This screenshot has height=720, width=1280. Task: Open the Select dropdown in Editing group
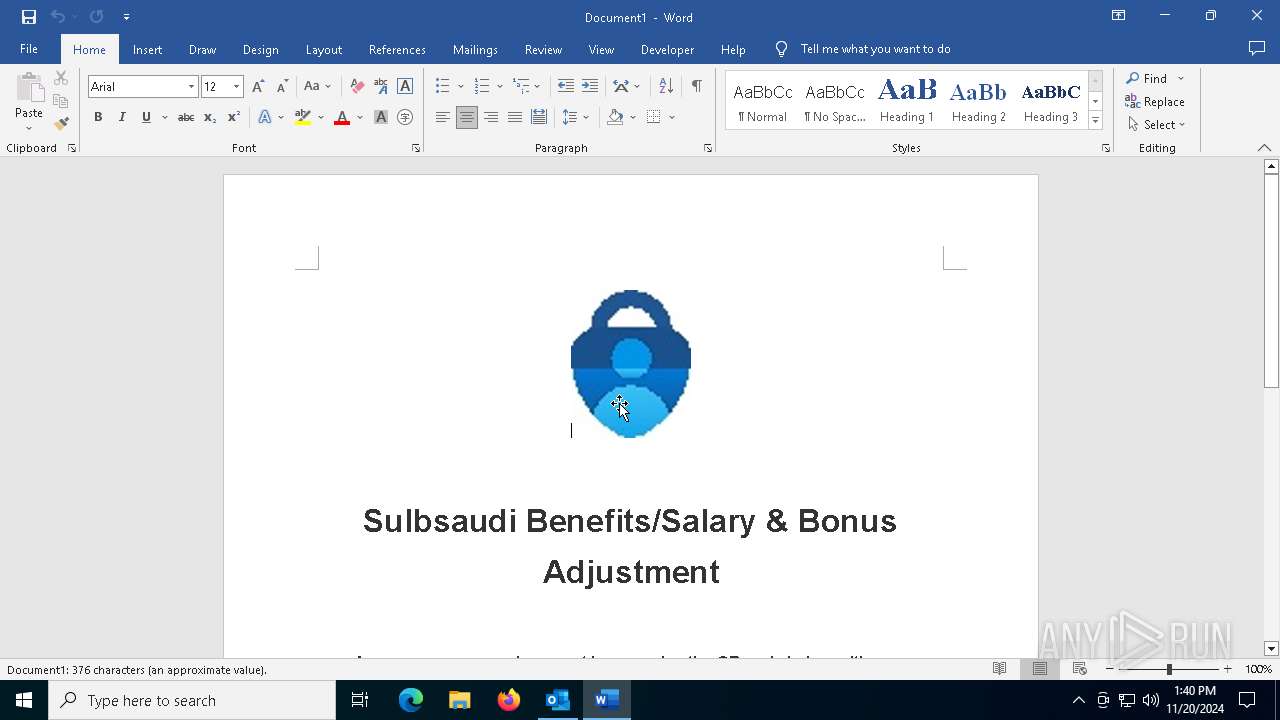tap(1156, 124)
